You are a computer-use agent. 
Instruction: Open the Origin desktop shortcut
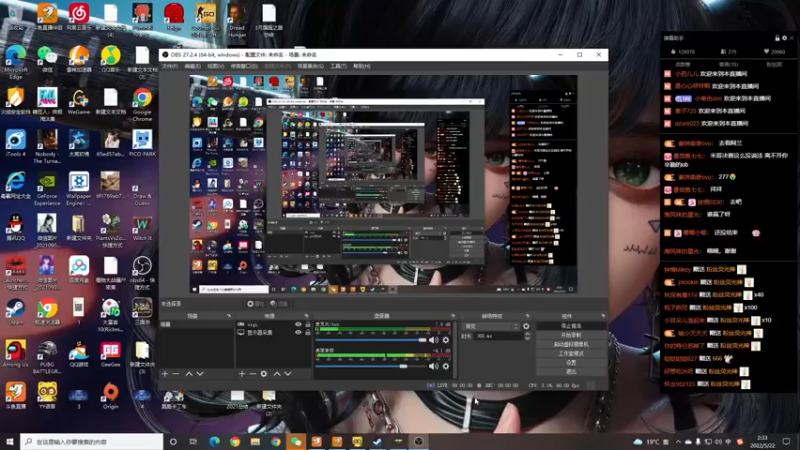(110, 396)
